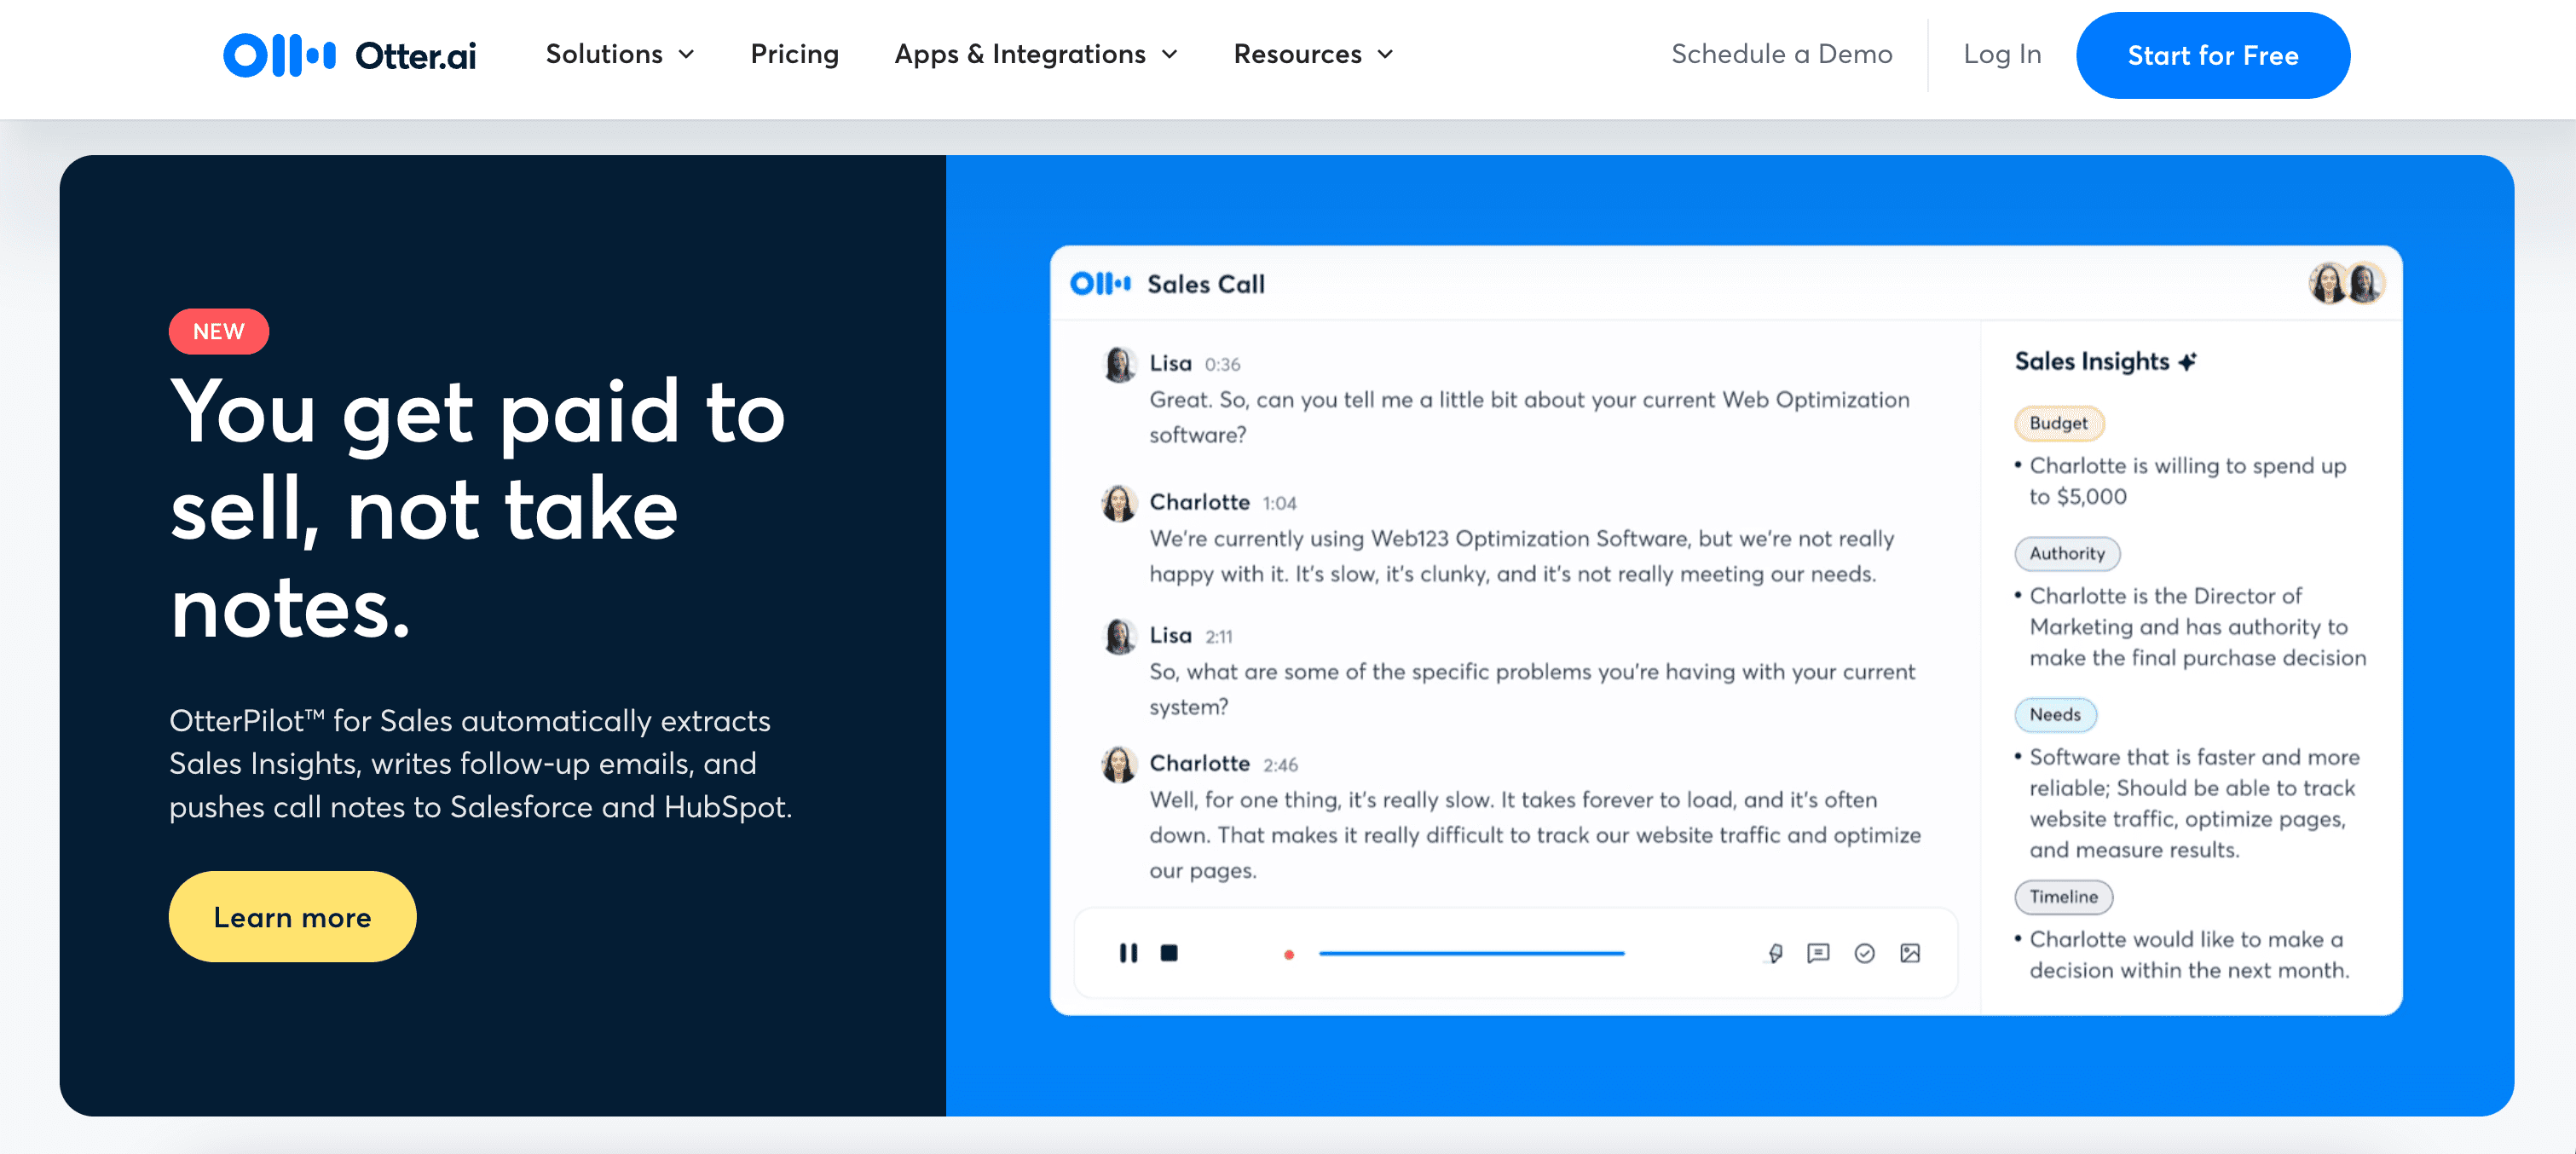
Task: Click Charlotte's avatar at 2:46
Action: (x=1119, y=764)
